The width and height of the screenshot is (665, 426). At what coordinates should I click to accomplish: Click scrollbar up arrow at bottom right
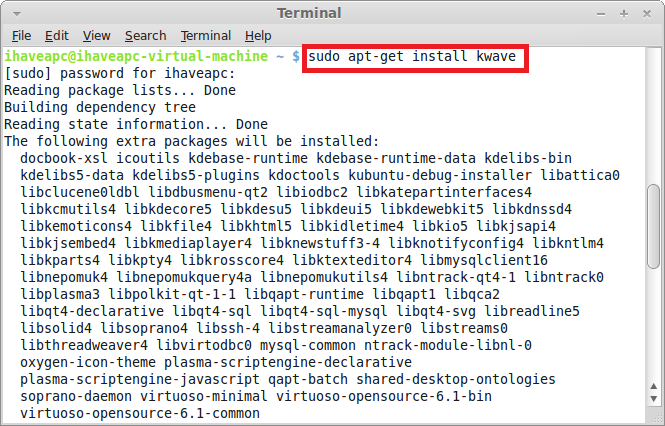pos(654,386)
